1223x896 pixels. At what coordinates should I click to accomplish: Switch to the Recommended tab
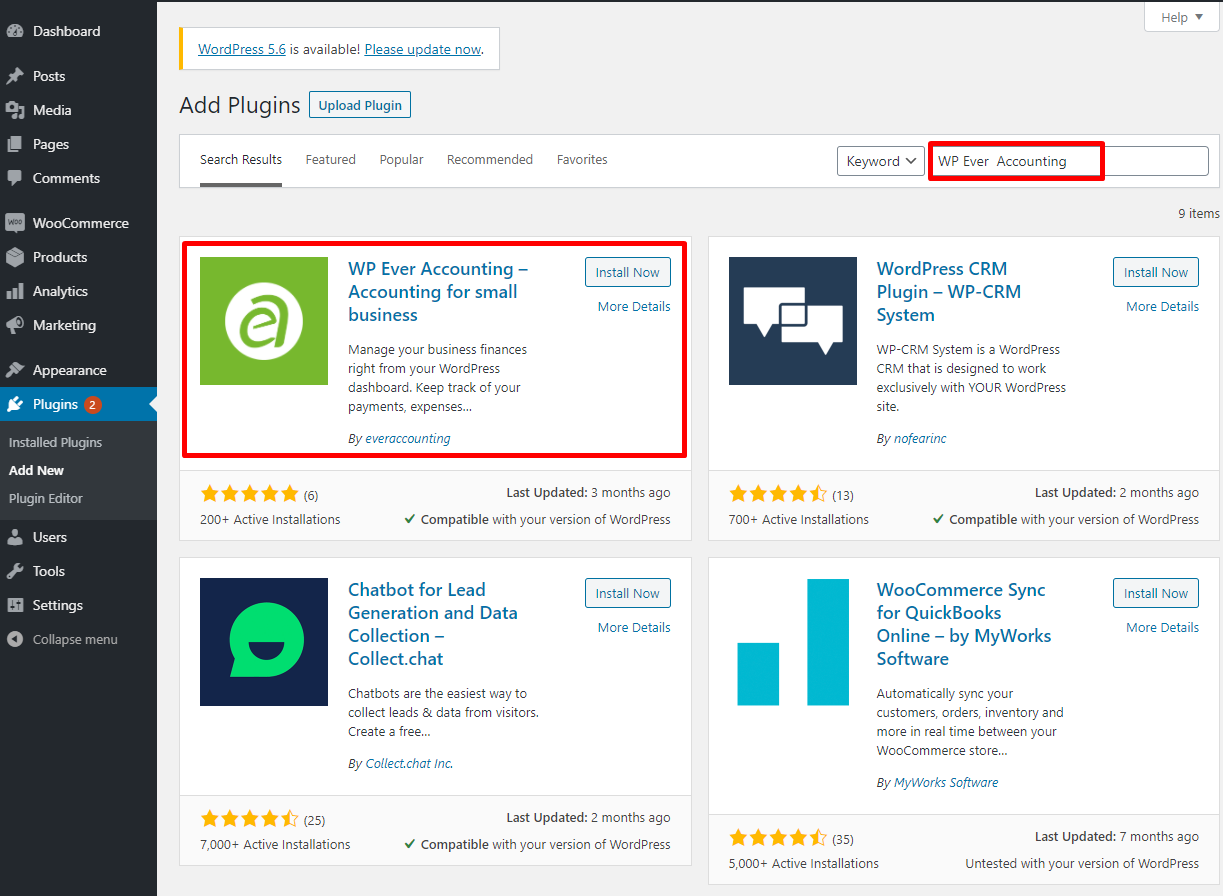click(x=490, y=160)
